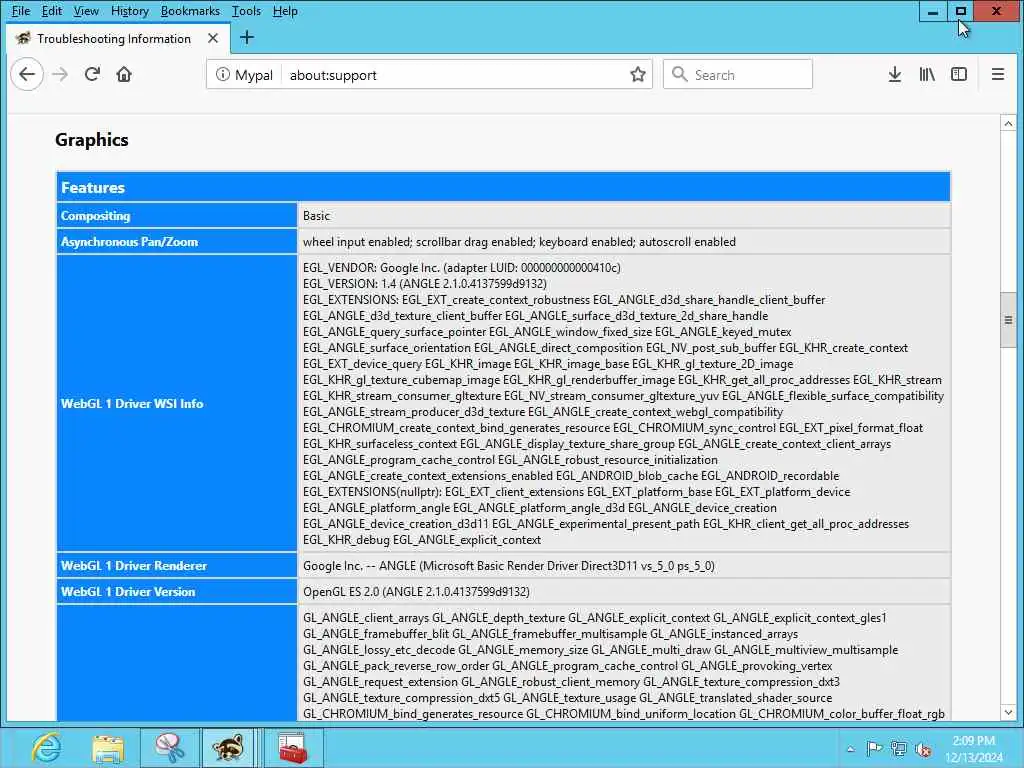Open the library menu
This screenshot has height=768, width=1024.
pyautogui.click(x=927, y=74)
